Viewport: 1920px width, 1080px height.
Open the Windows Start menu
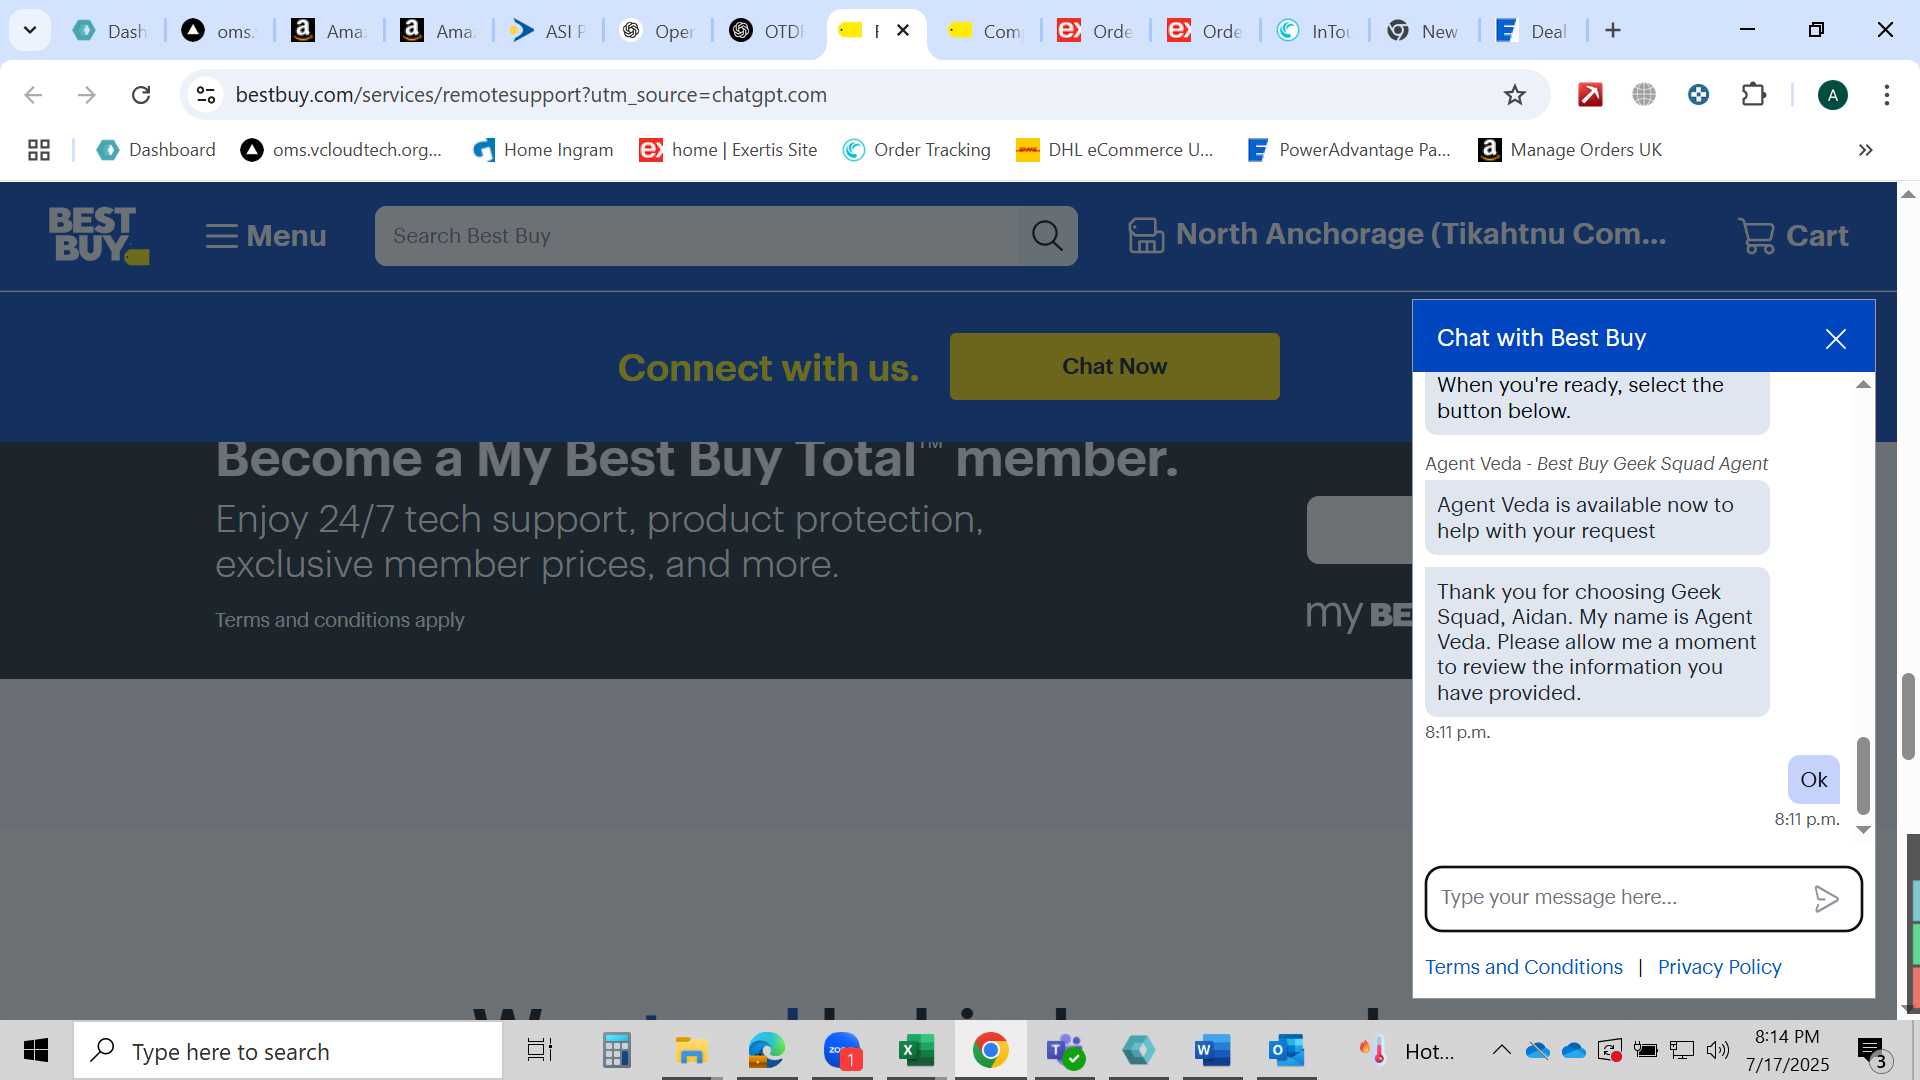[x=36, y=1051]
